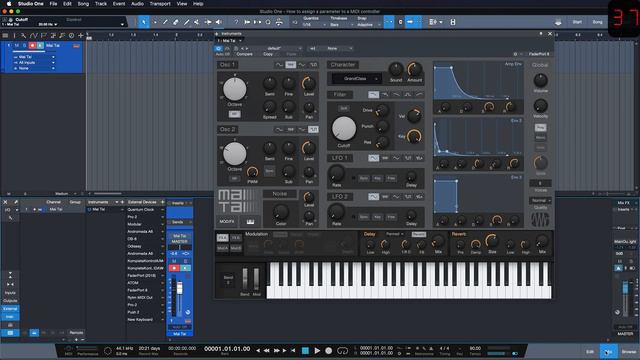Viewport: 640px width, 360px height.
Task: Rewind using the transport rewind button
Action: click(267, 350)
